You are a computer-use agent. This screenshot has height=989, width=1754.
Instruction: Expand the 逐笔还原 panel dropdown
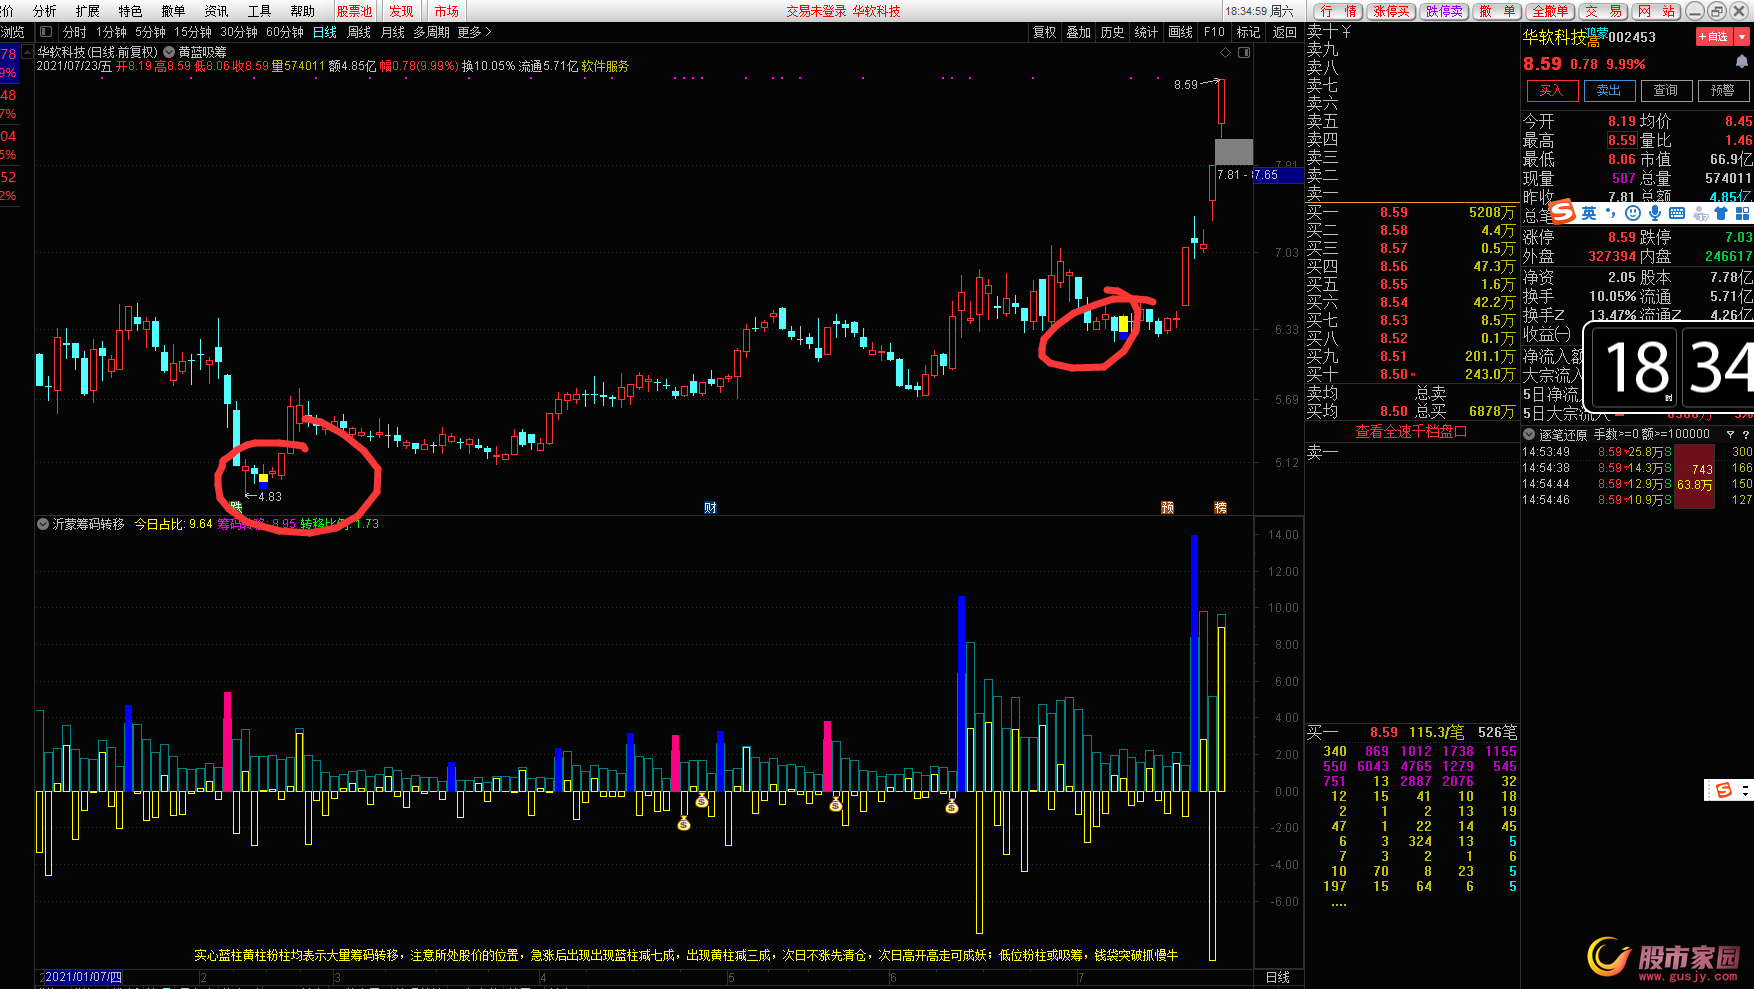pos(1529,435)
